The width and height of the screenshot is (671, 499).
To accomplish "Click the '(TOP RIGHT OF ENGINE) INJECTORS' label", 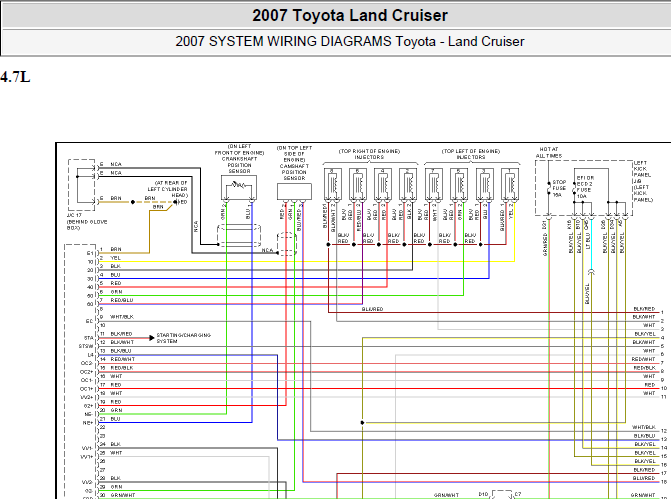I will point(369,154).
